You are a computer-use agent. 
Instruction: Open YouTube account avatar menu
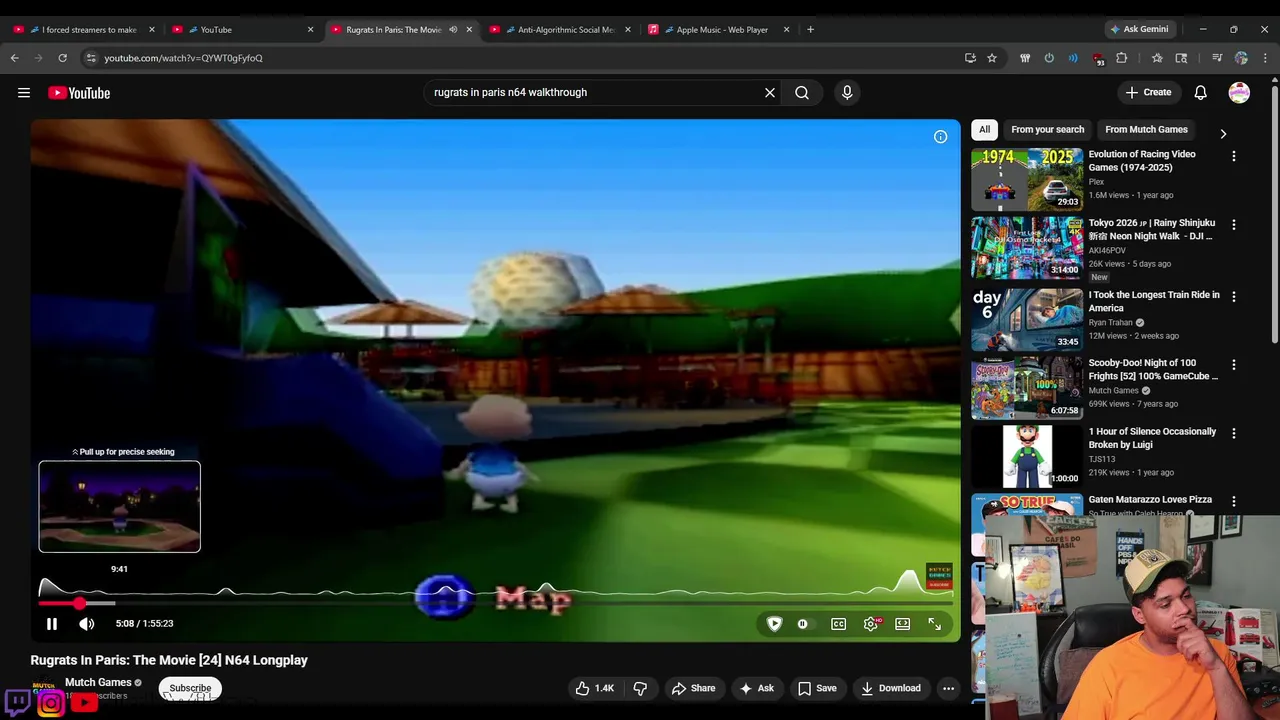(1239, 93)
